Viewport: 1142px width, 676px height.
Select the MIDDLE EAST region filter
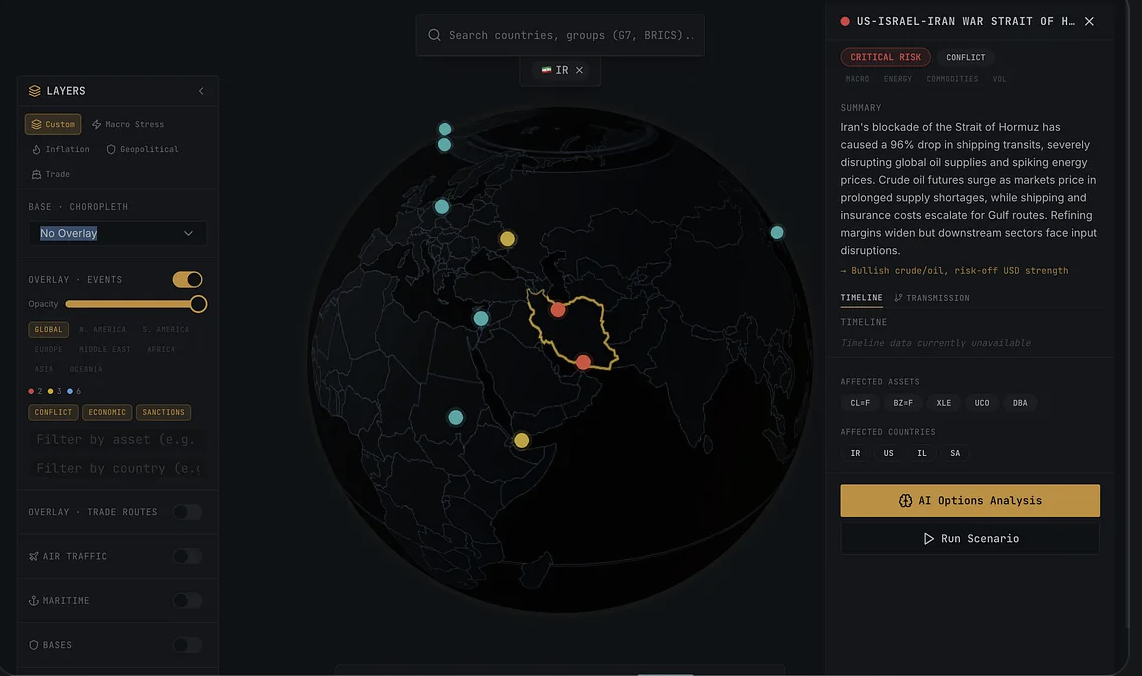coord(105,350)
